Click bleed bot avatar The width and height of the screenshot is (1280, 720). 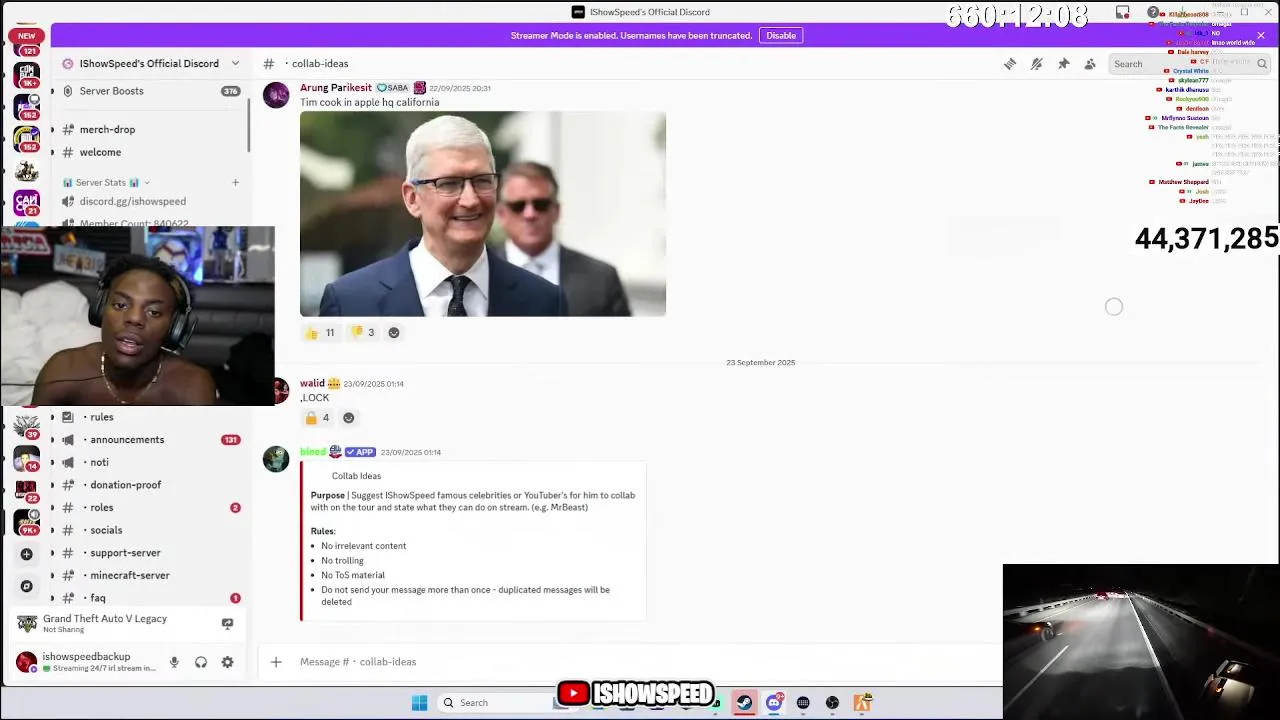pyautogui.click(x=276, y=459)
